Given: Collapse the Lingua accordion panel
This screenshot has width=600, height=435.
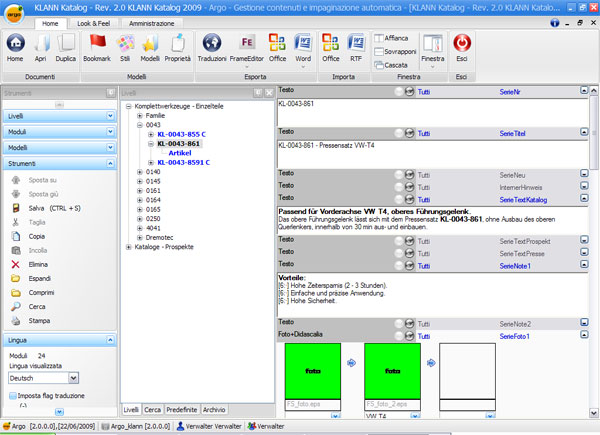Looking at the screenshot, I should tap(110, 340).
